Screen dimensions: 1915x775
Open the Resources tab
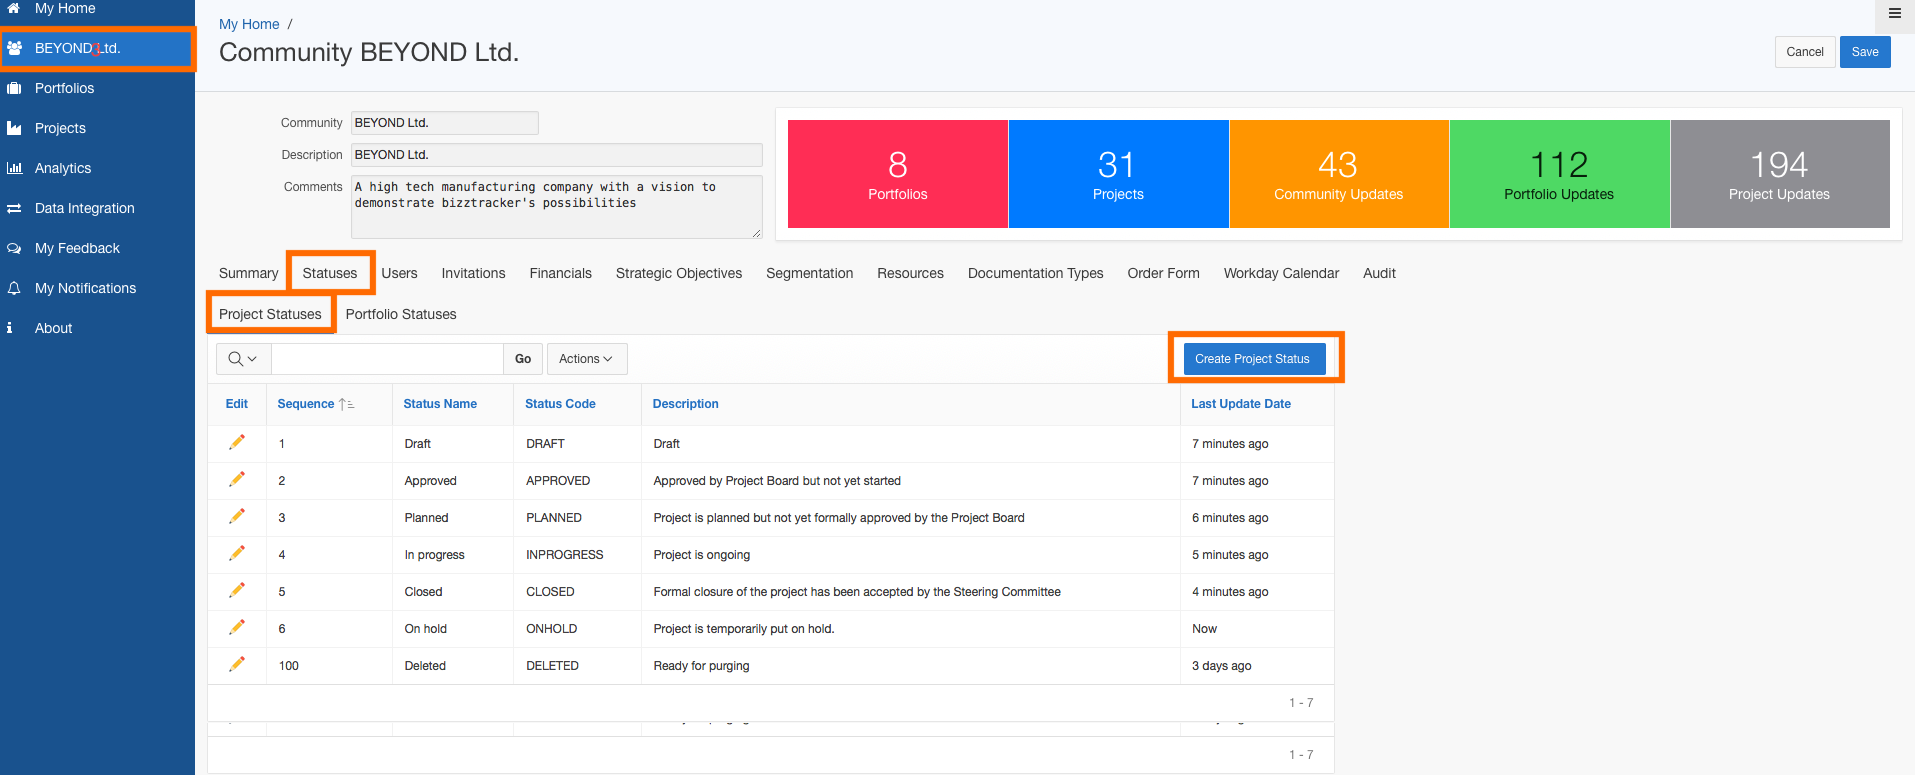point(910,273)
